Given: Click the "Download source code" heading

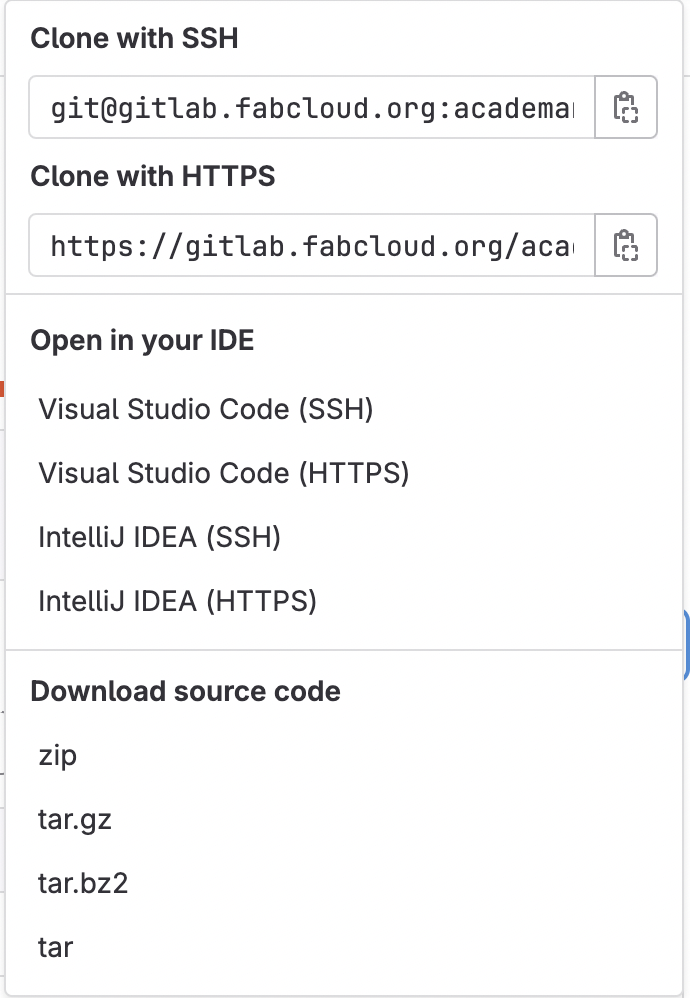Looking at the screenshot, I should pyautogui.click(x=185, y=691).
